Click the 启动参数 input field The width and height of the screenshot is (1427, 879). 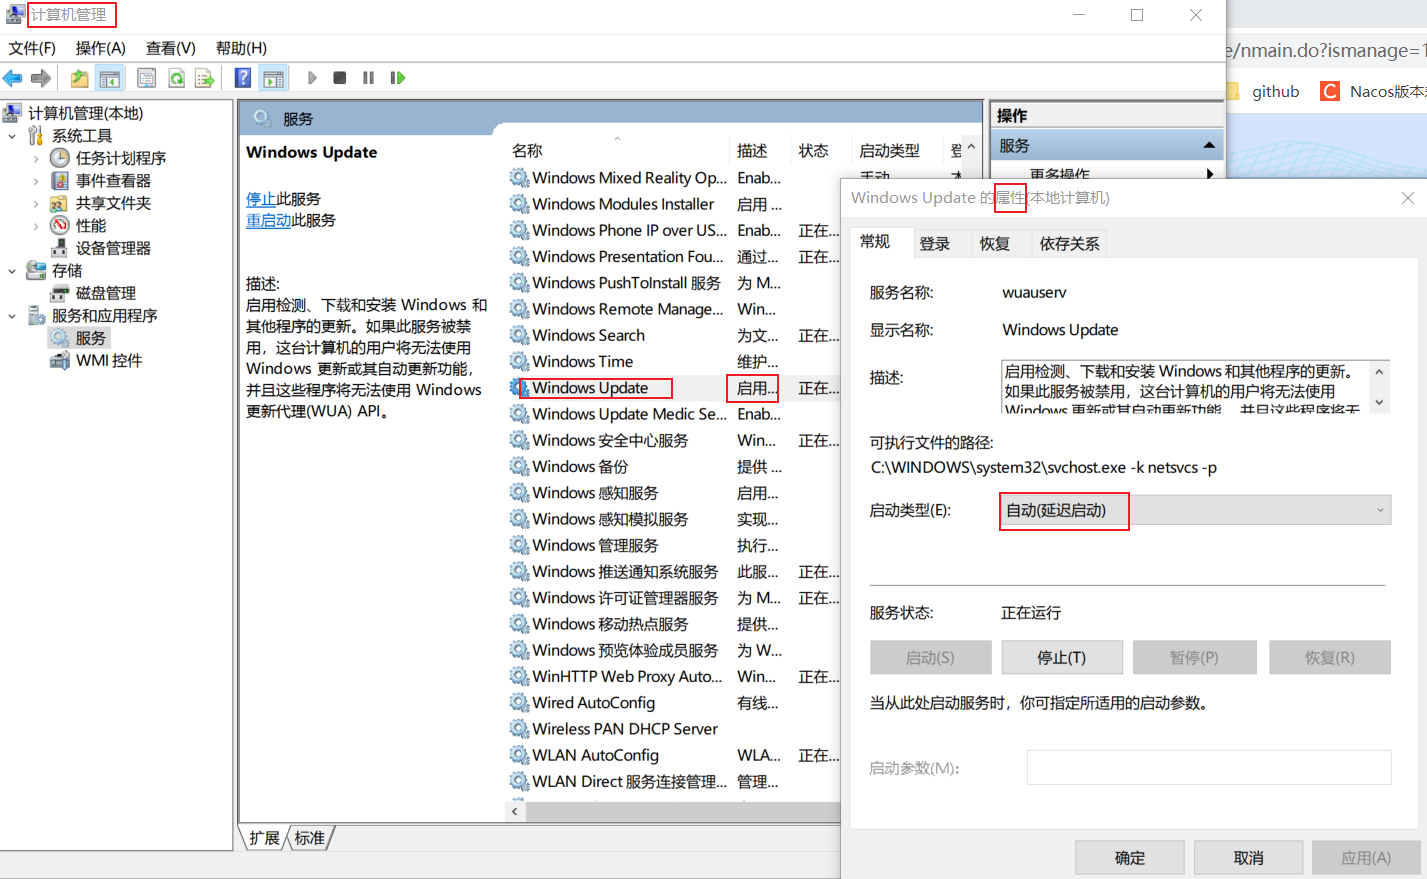coord(1209,767)
